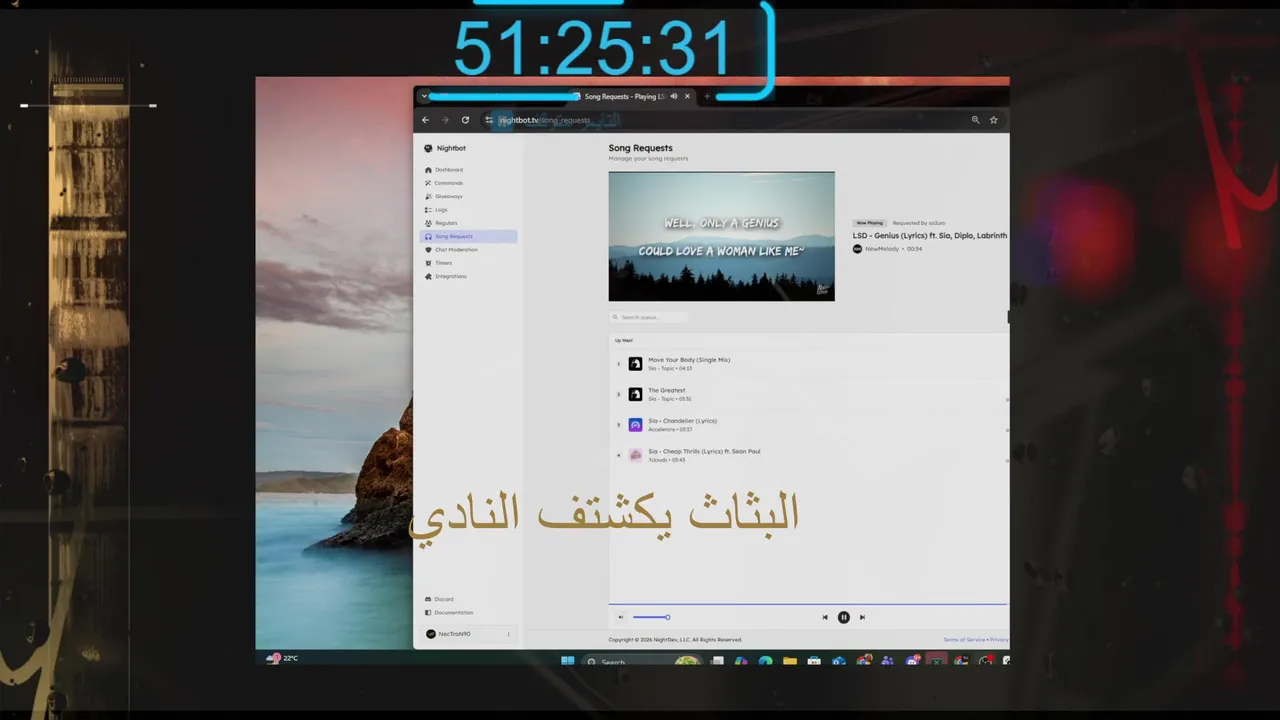Pause the currently playing song
This screenshot has height=720, width=1280.
click(843, 617)
